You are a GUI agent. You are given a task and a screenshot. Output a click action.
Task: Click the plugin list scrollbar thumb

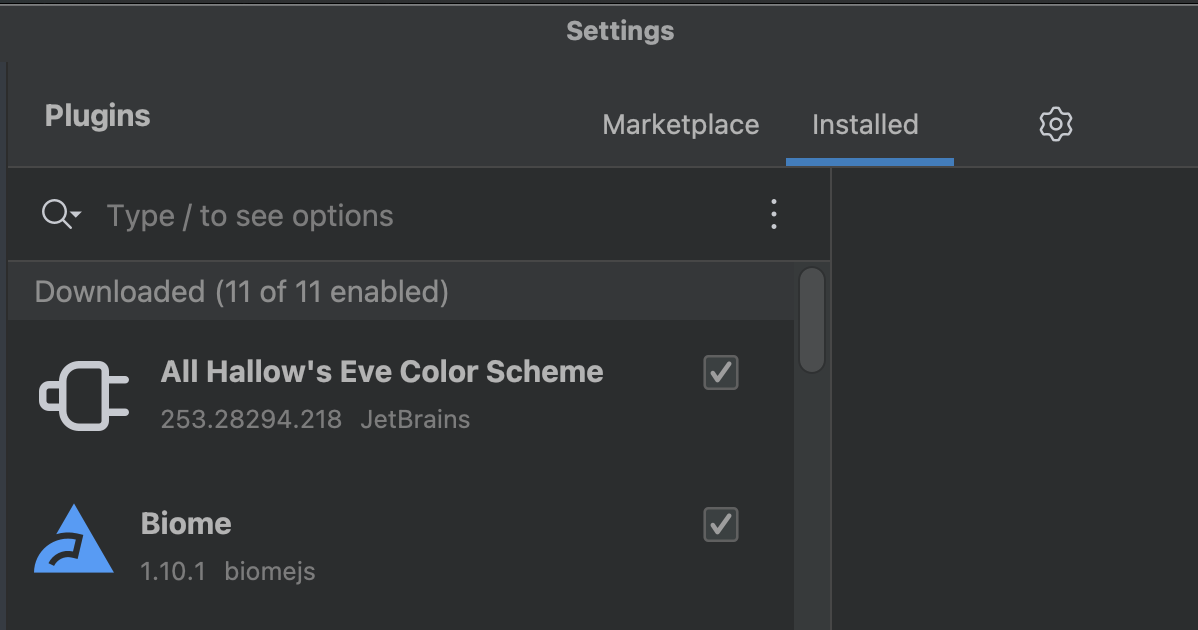coord(811,320)
